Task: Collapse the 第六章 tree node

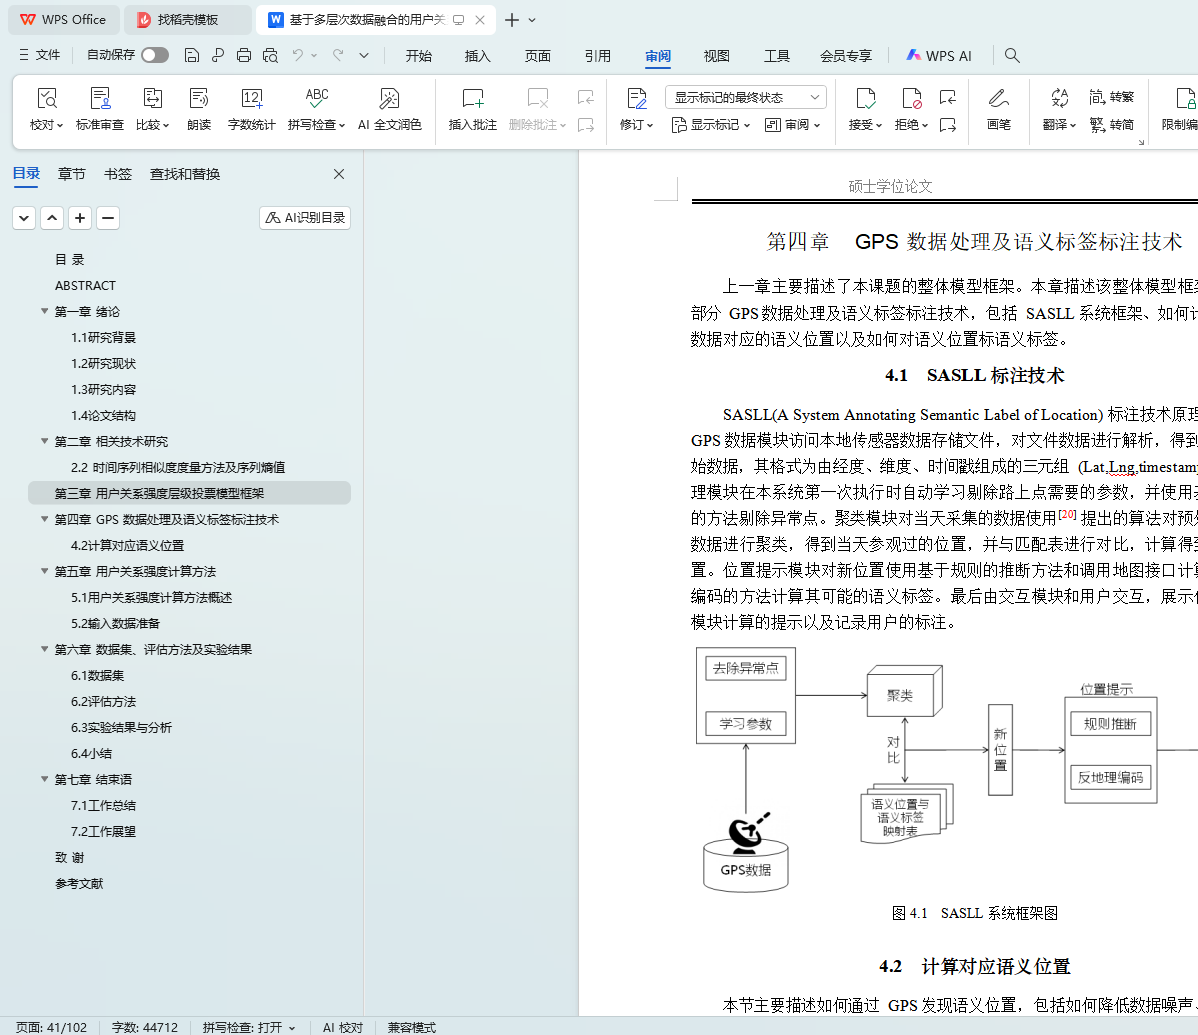Action: click(45, 649)
